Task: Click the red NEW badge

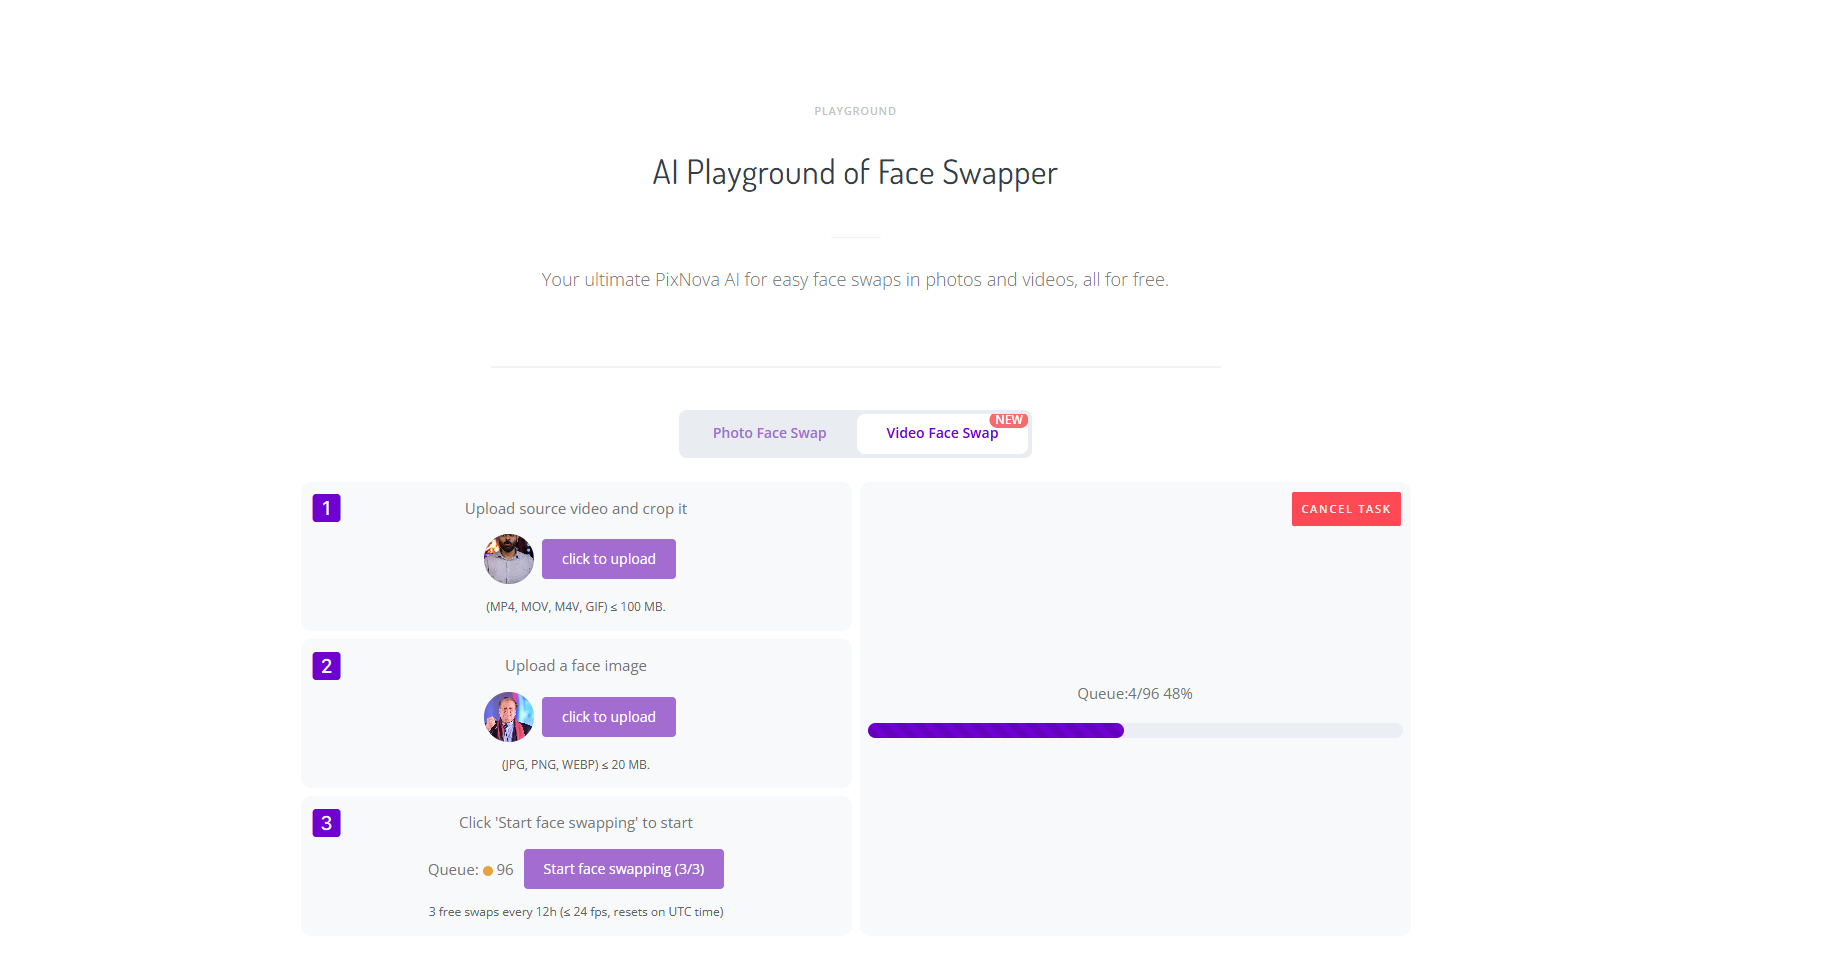Action: click(x=1008, y=420)
